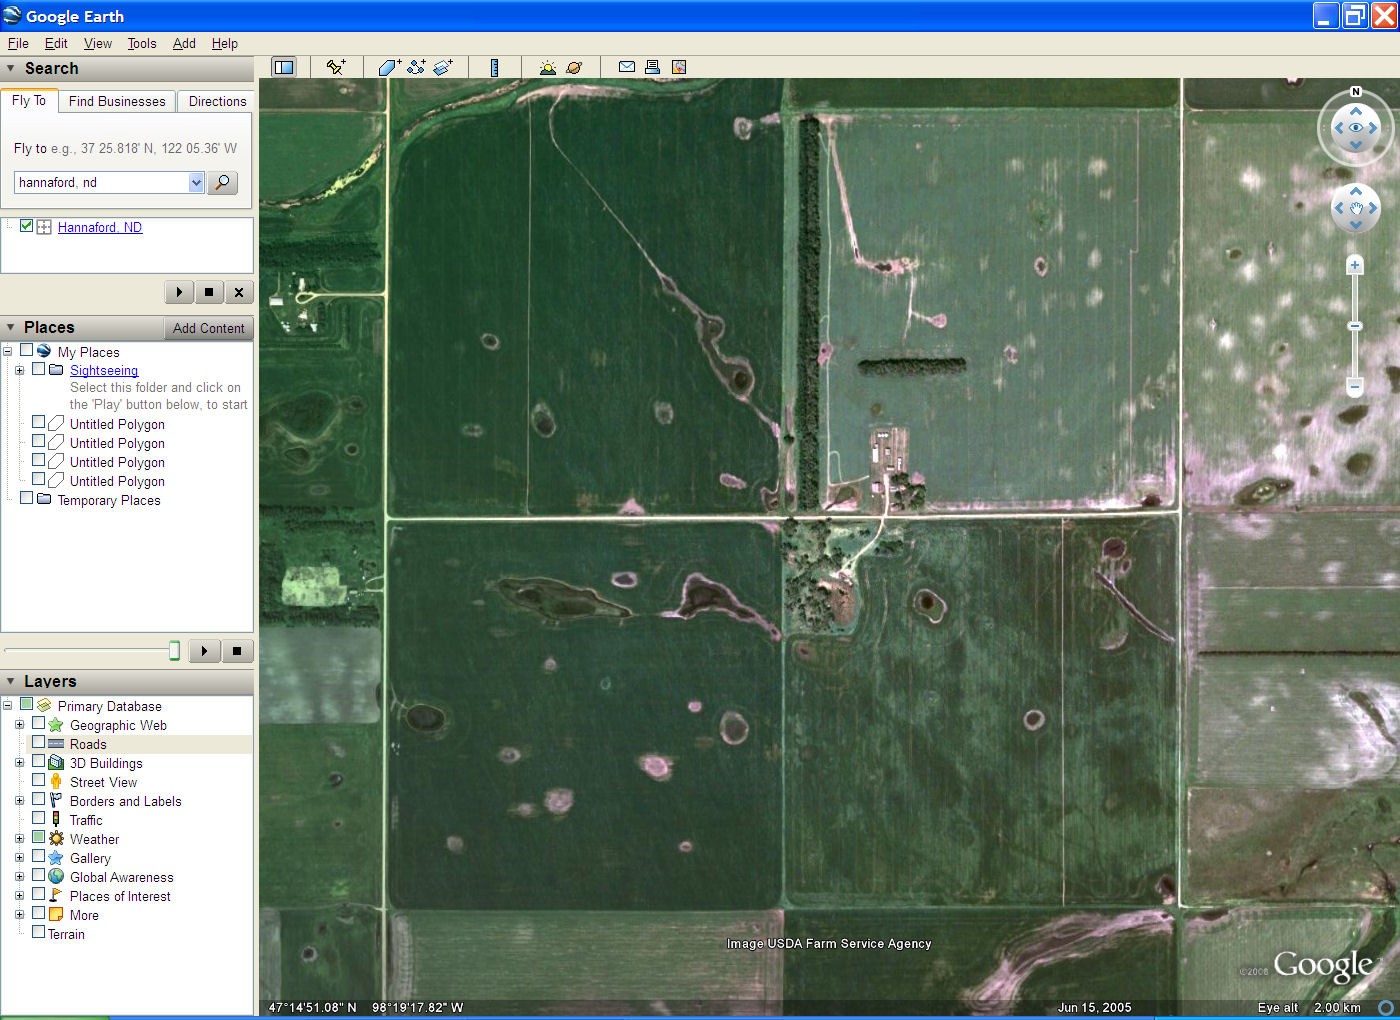Screen dimensions: 1400x1020
Task: Open the View menu
Action: point(98,43)
